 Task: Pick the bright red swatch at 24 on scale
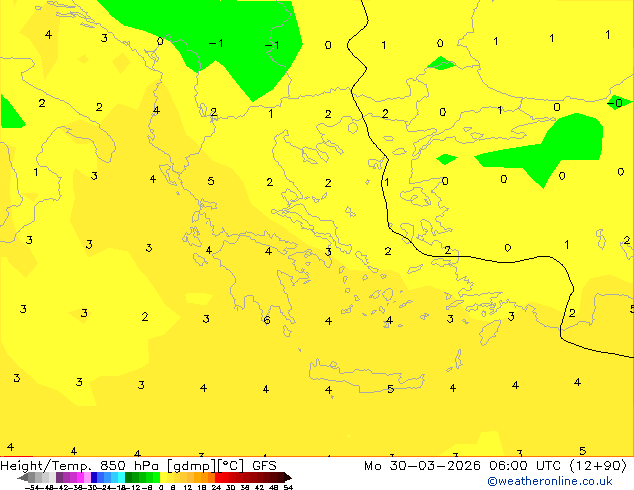pyautogui.click(x=218, y=478)
